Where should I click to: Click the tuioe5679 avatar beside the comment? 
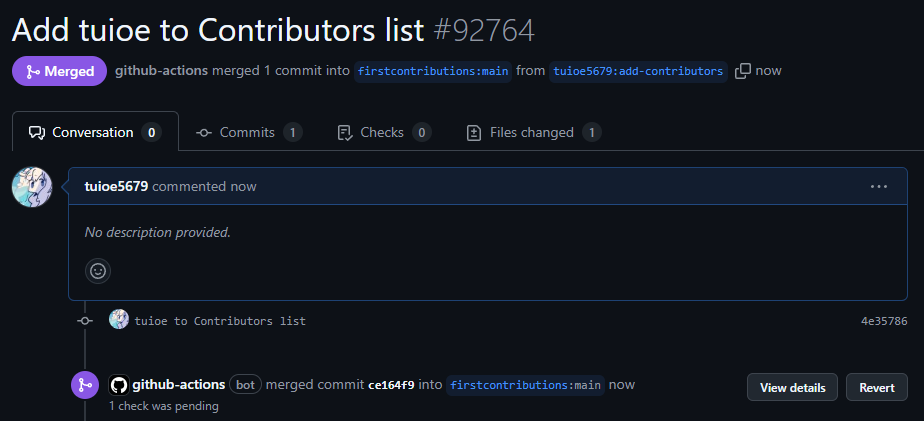(x=32, y=187)
